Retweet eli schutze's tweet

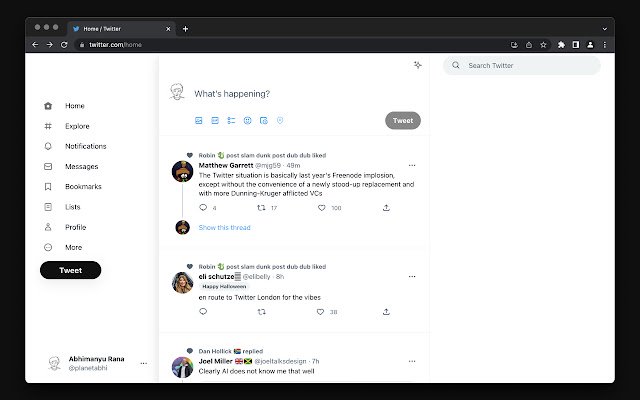point(262,312)
